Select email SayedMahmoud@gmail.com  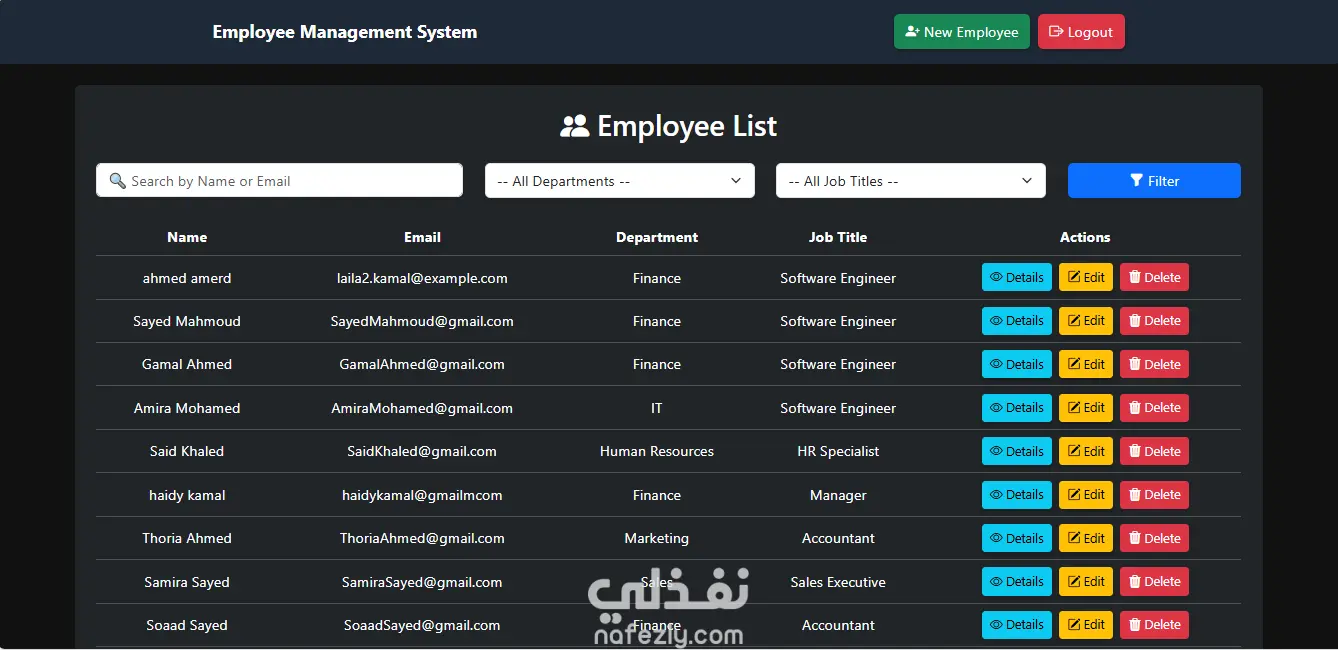tap(422, 321)
